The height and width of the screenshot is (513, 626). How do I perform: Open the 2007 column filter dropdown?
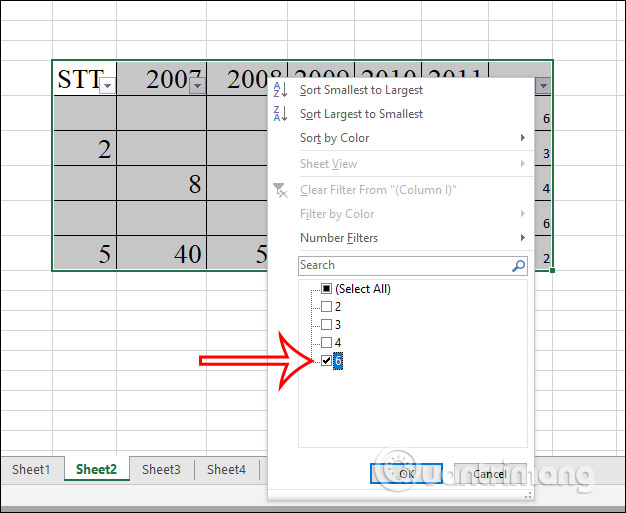[197, 86]
